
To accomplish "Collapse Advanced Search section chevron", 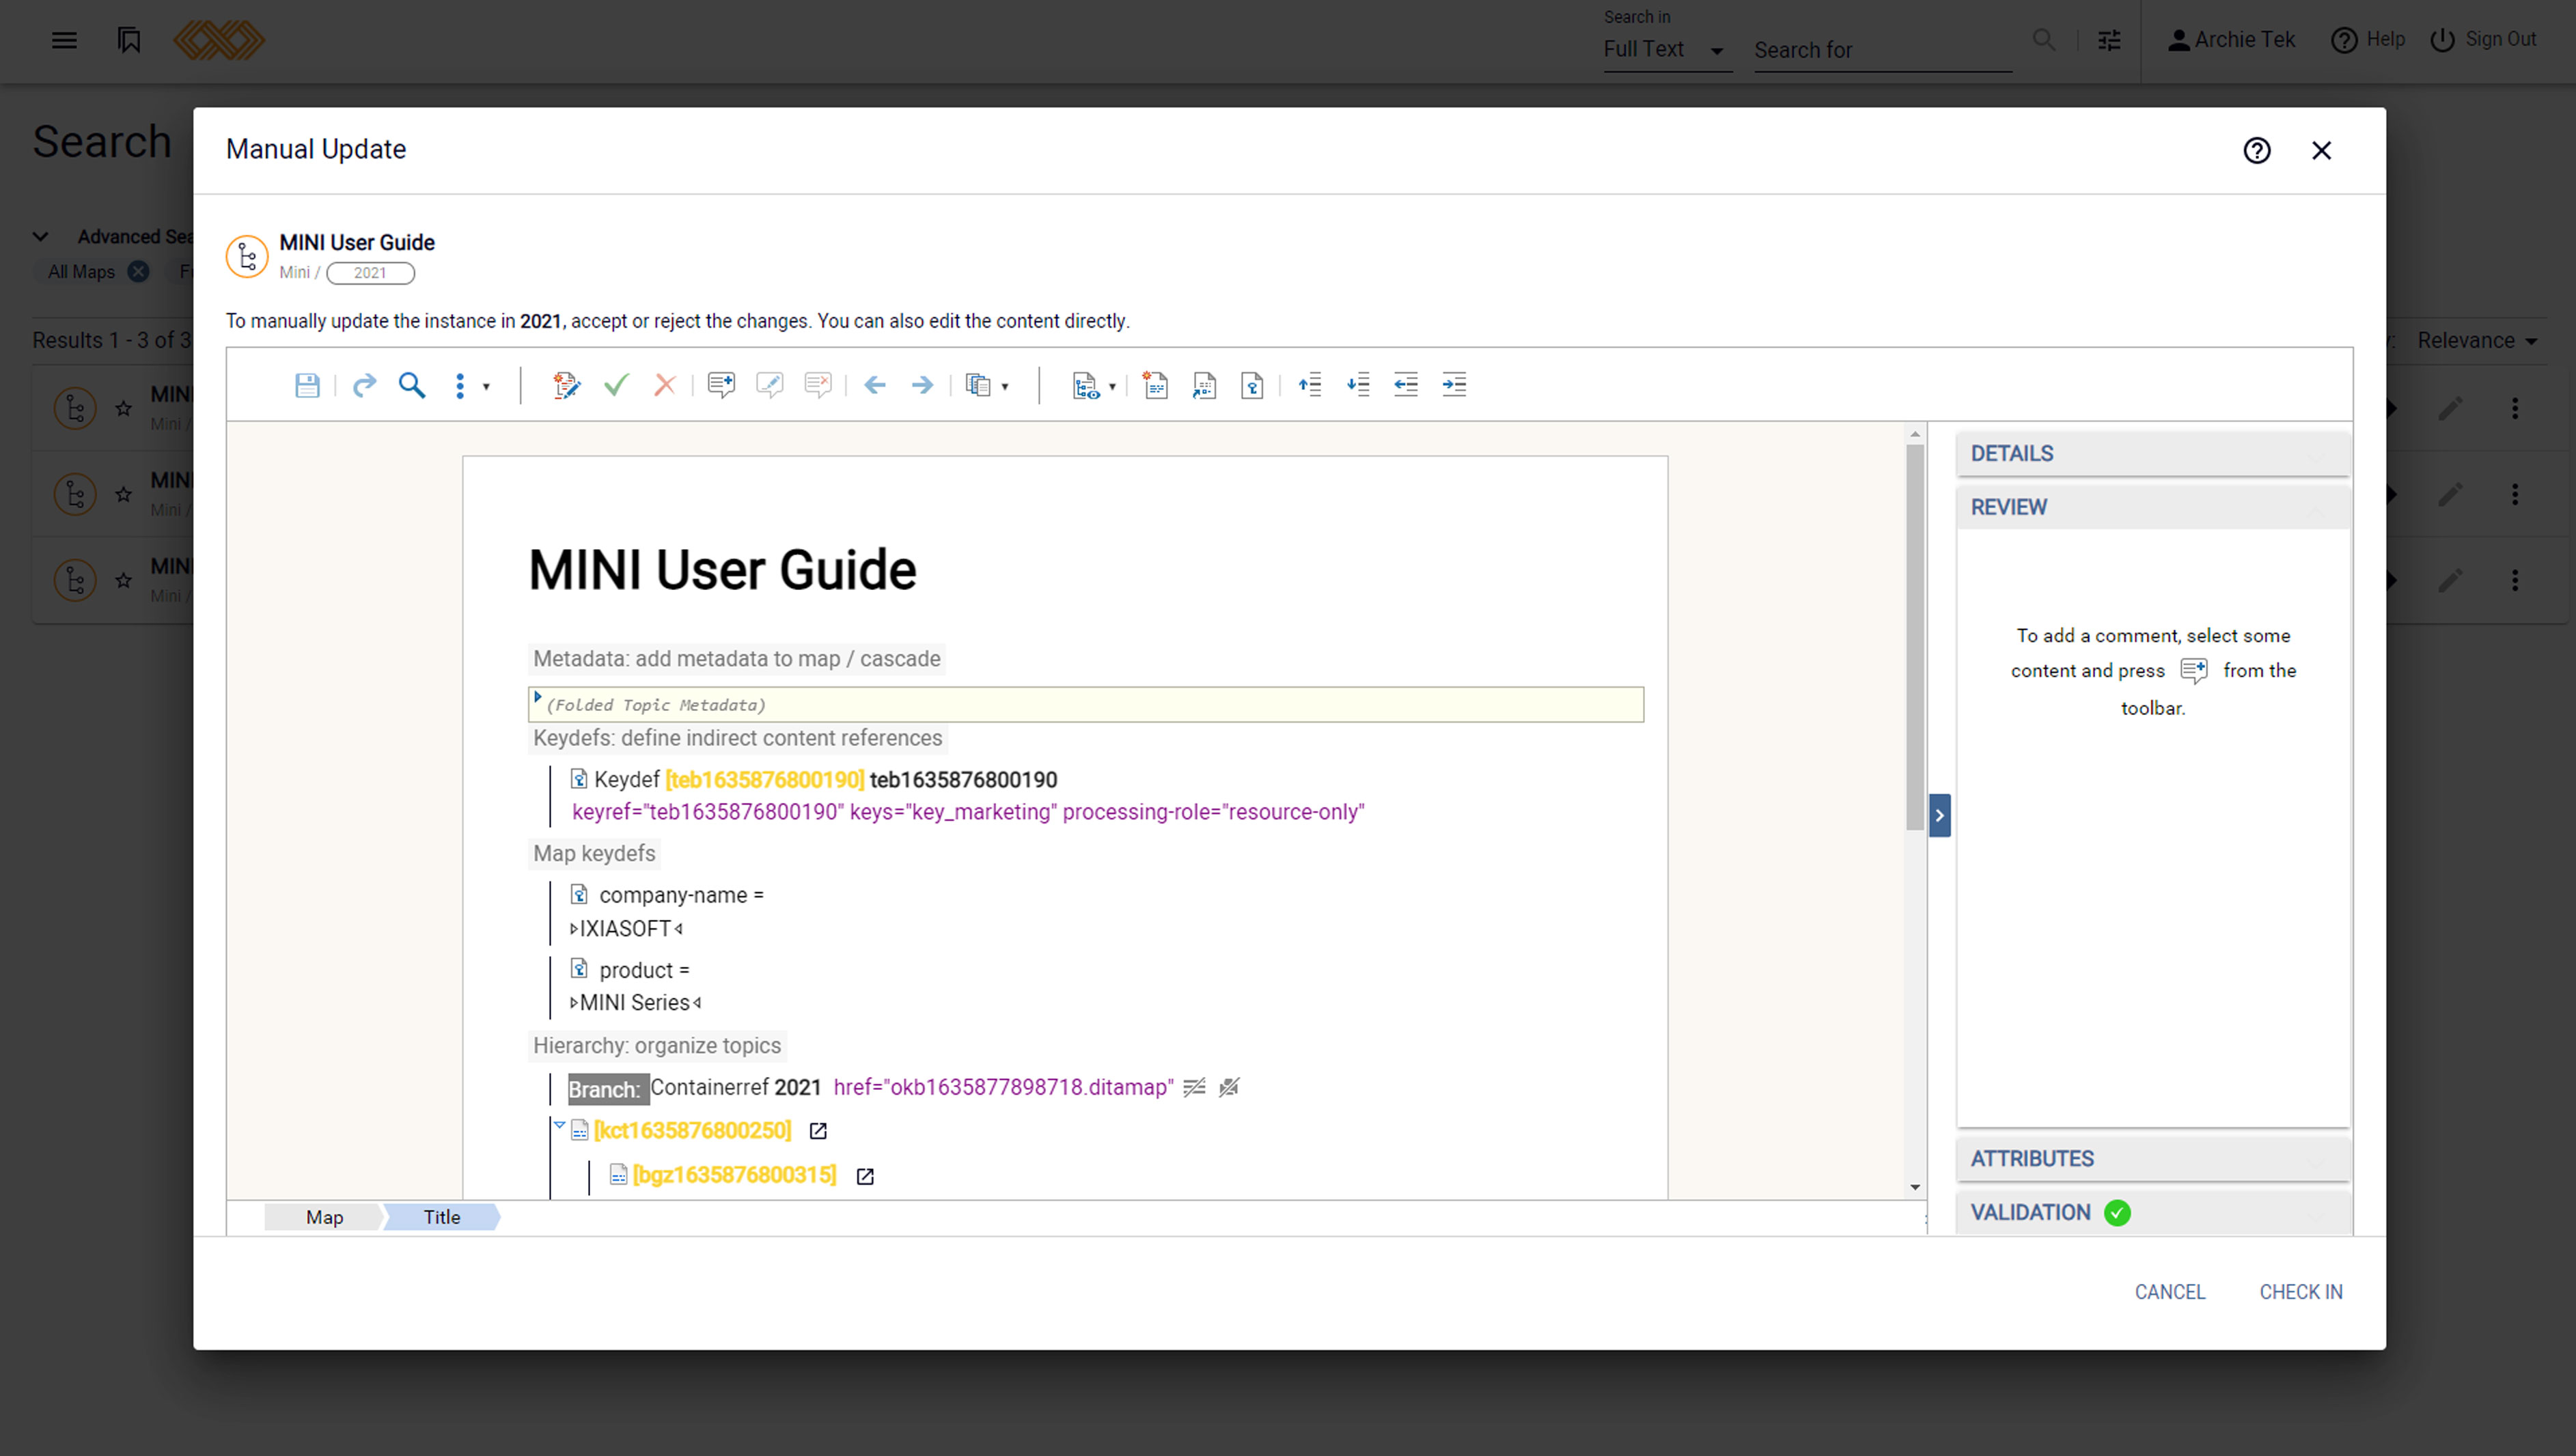I will click(40, 237).
